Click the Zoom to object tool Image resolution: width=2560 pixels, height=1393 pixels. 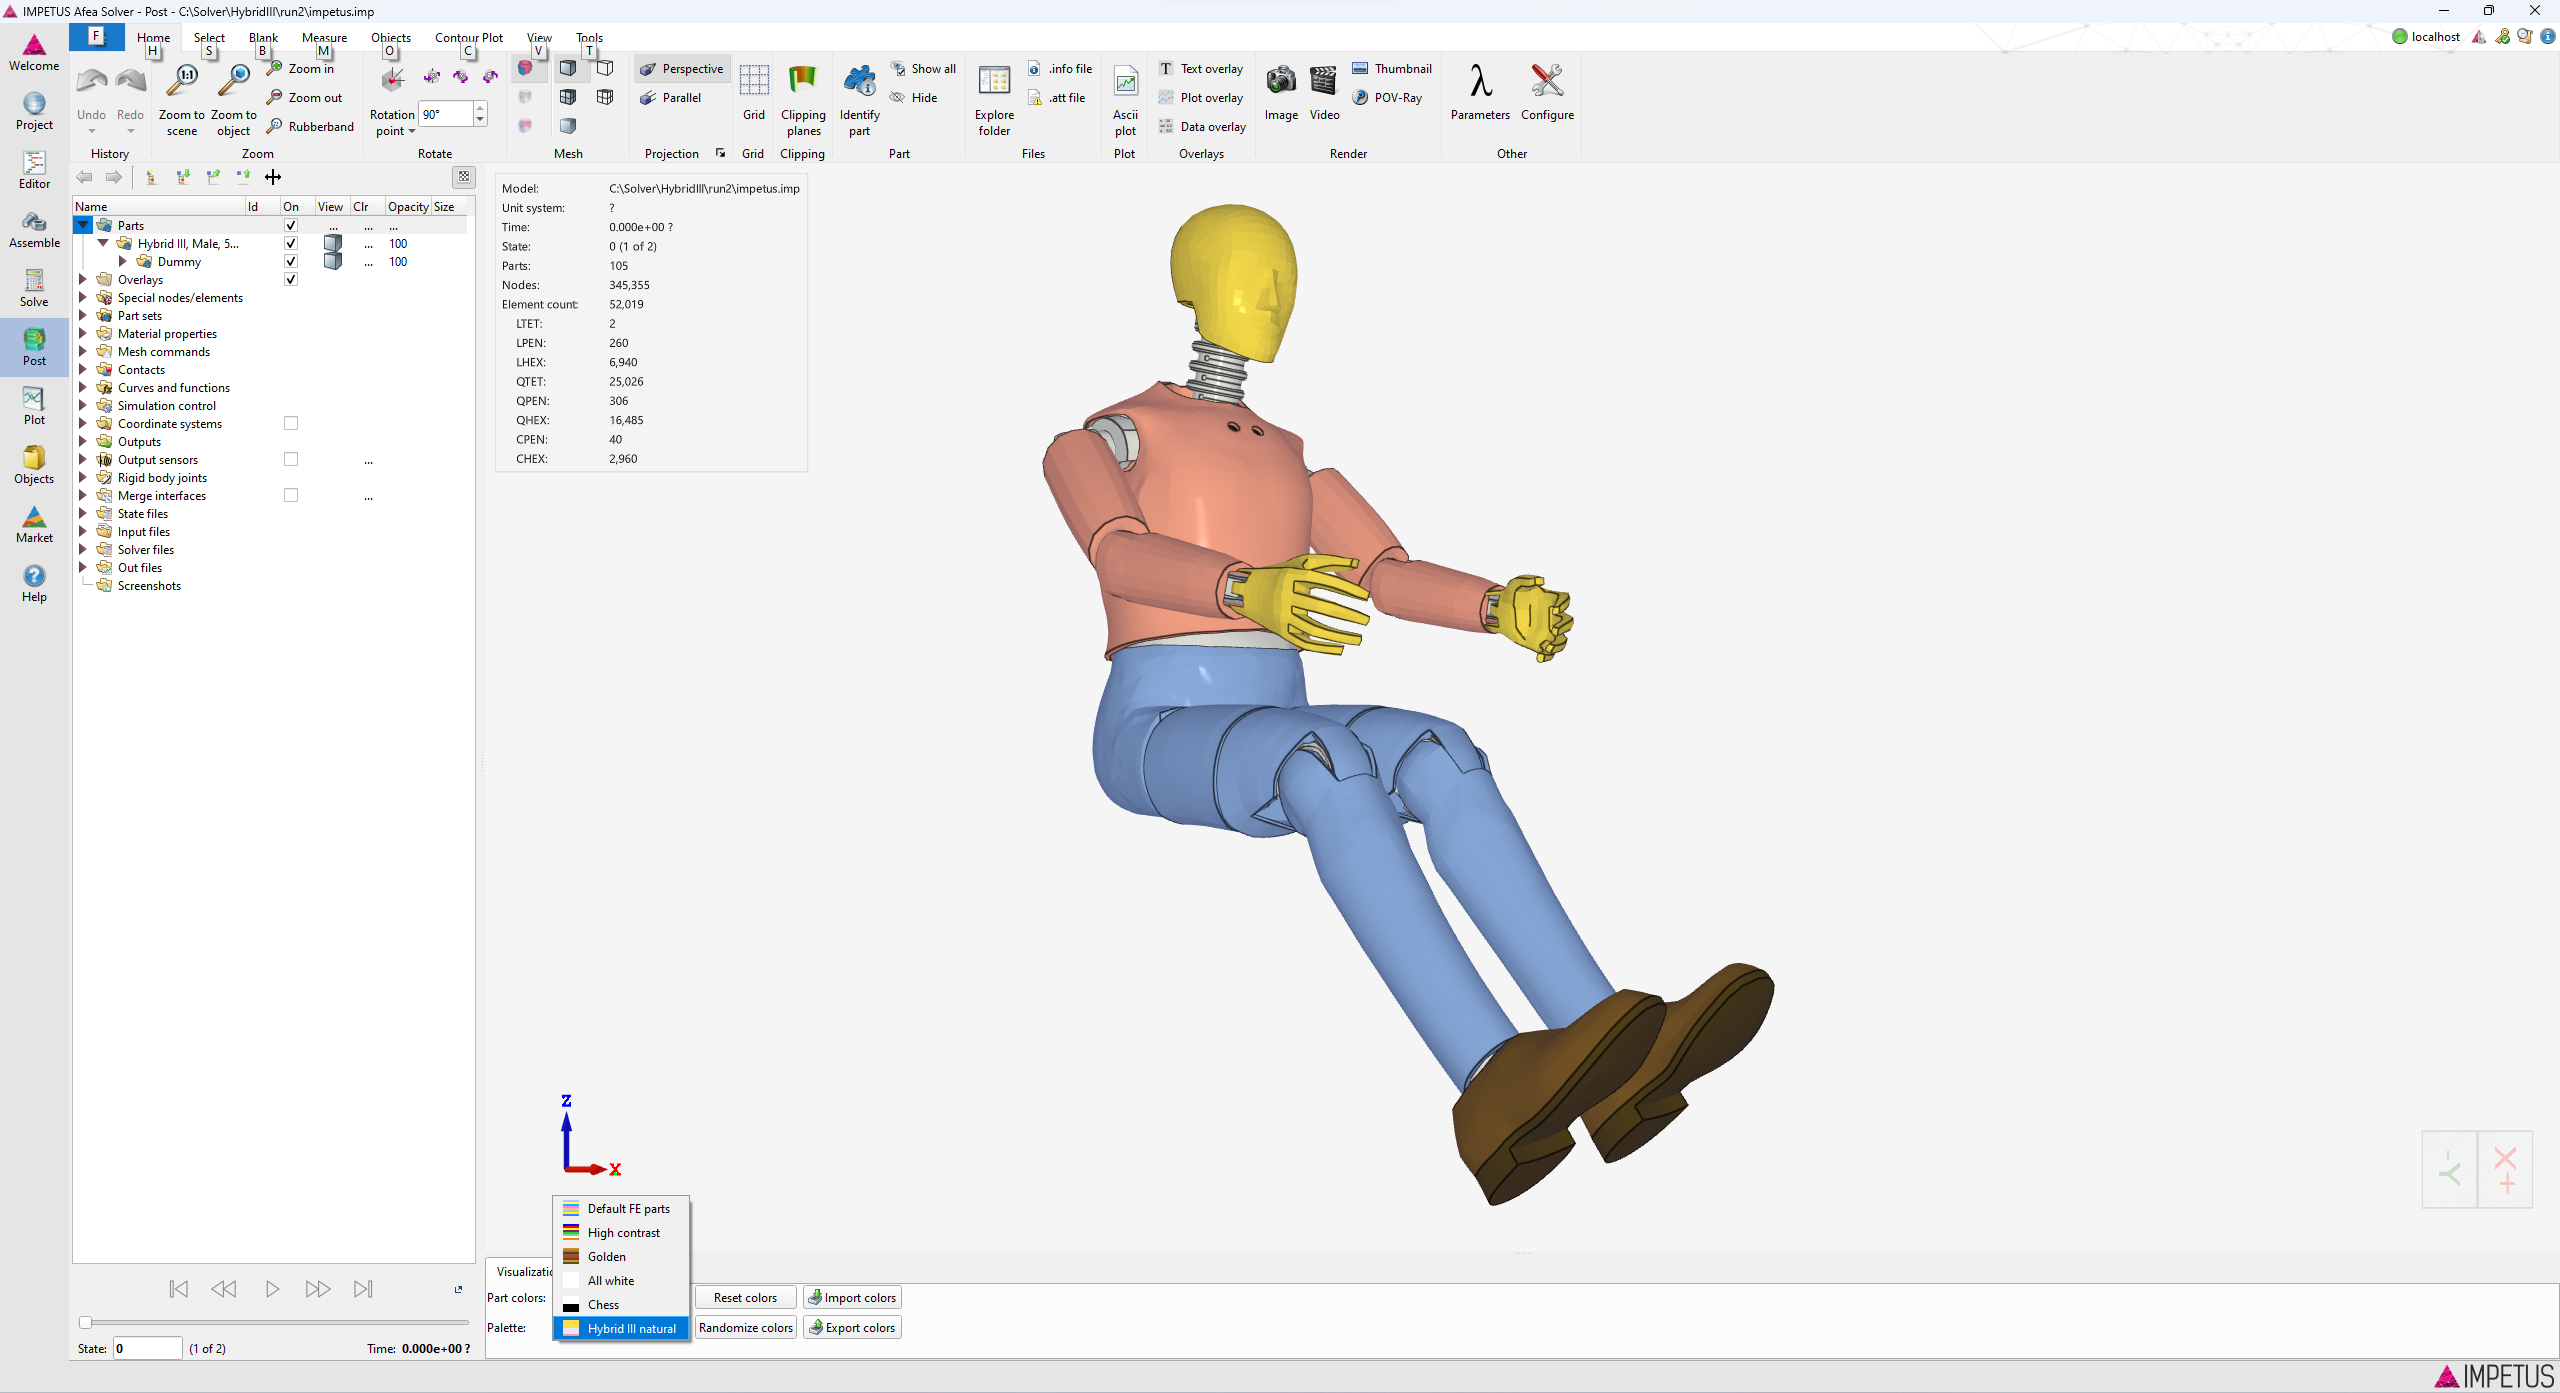click(x=234, y=100)
